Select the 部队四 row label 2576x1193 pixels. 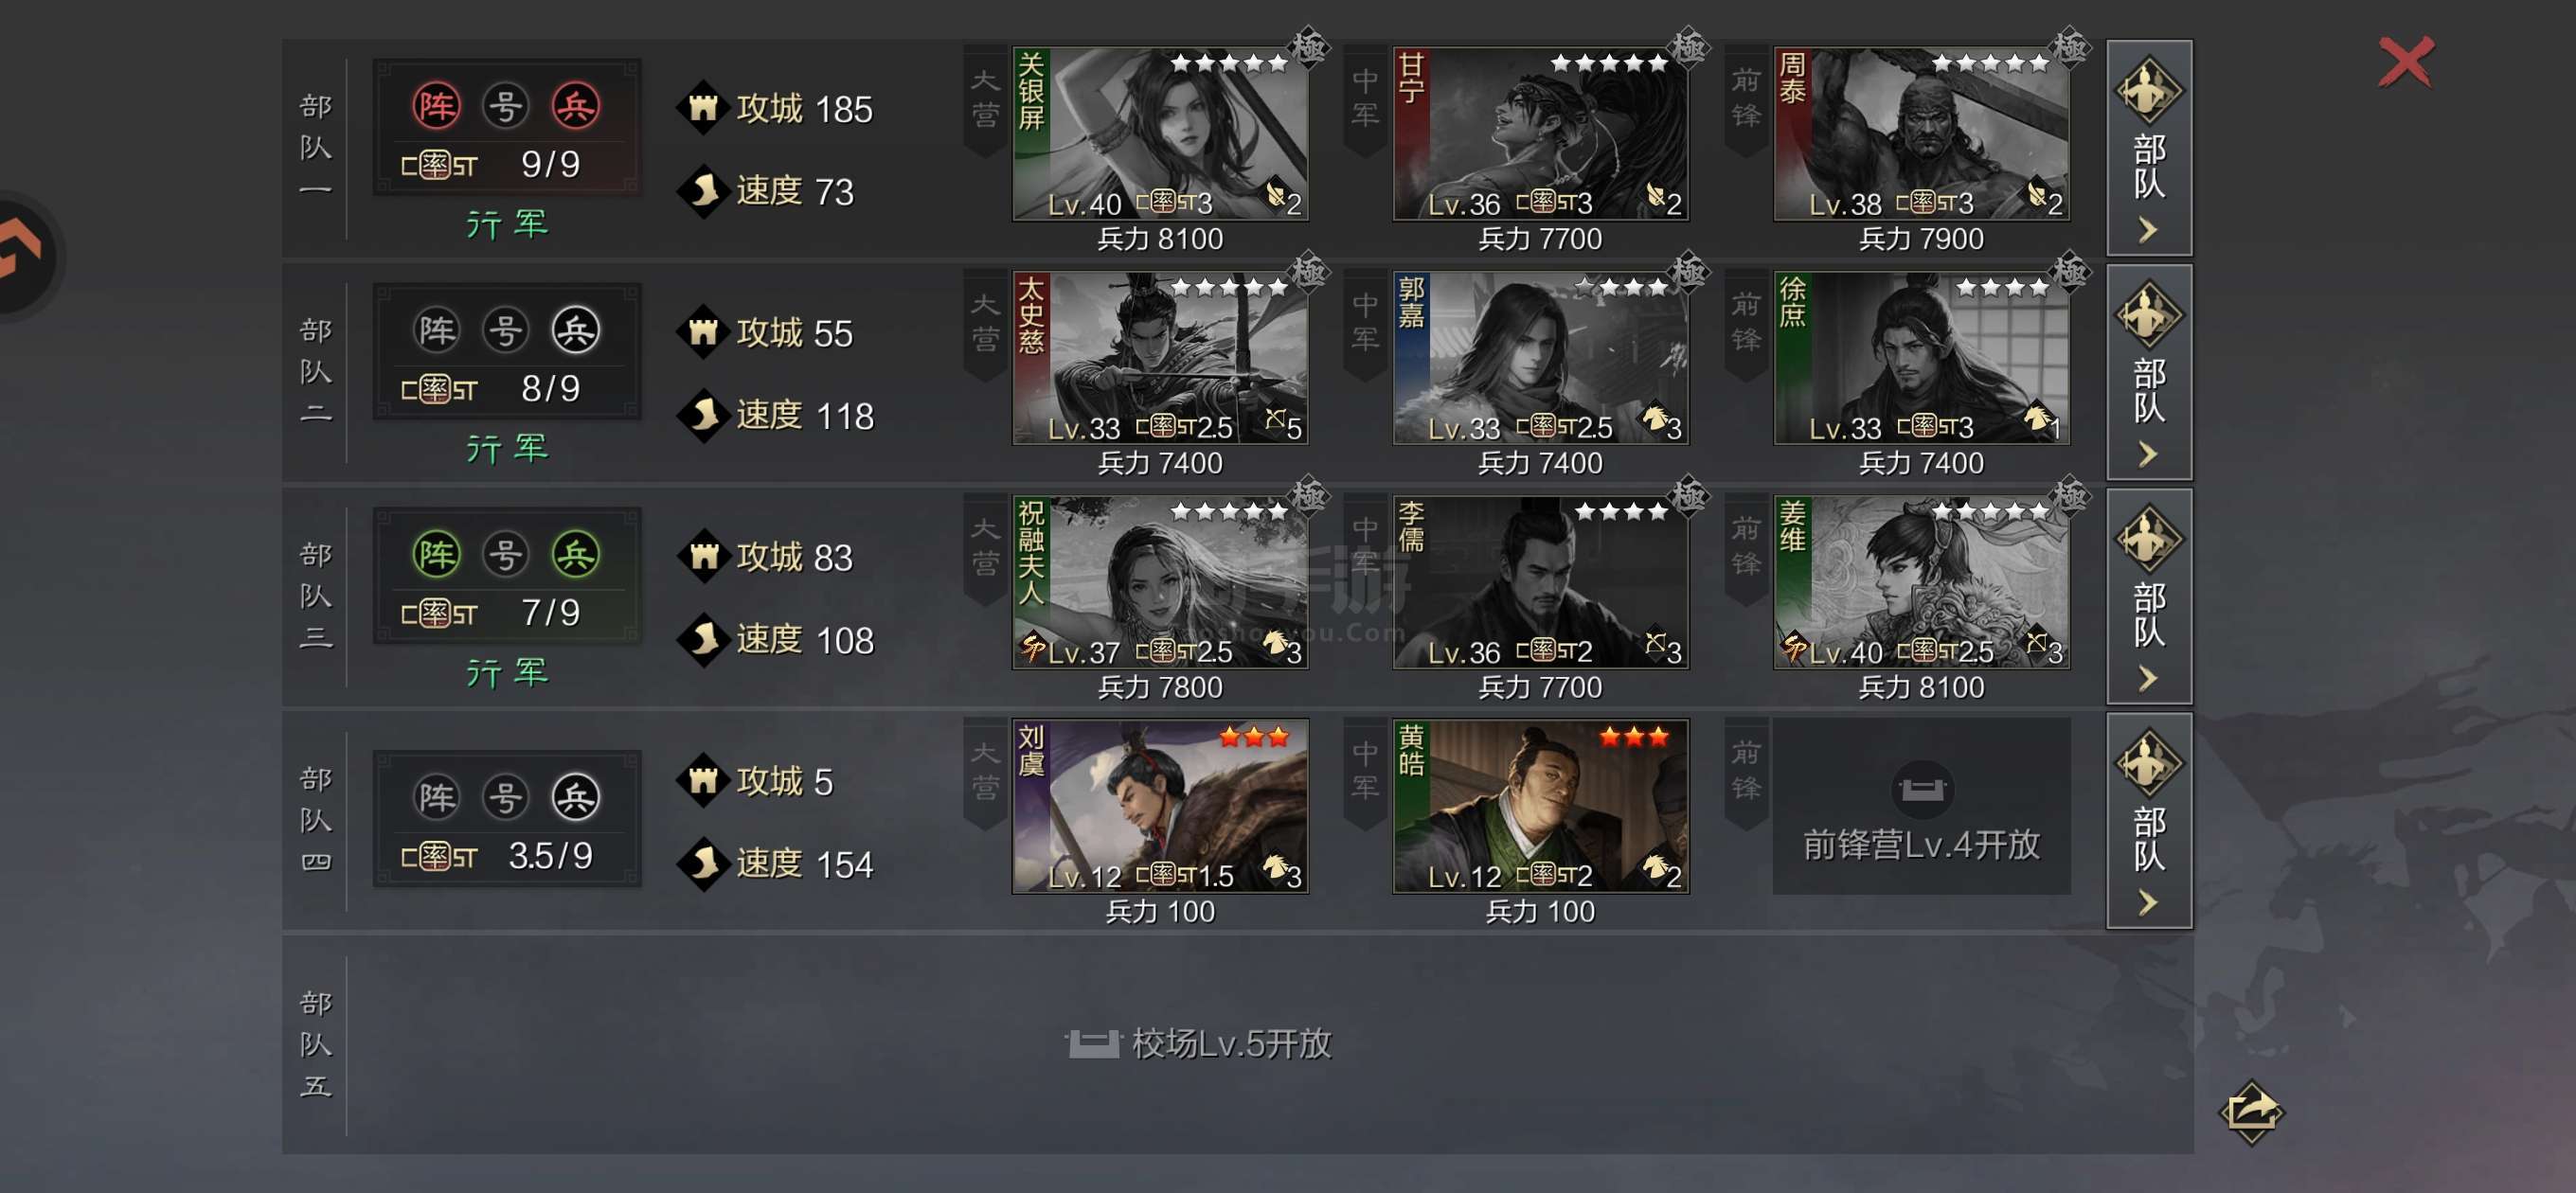pyautogui.click(x=315, y=820)
